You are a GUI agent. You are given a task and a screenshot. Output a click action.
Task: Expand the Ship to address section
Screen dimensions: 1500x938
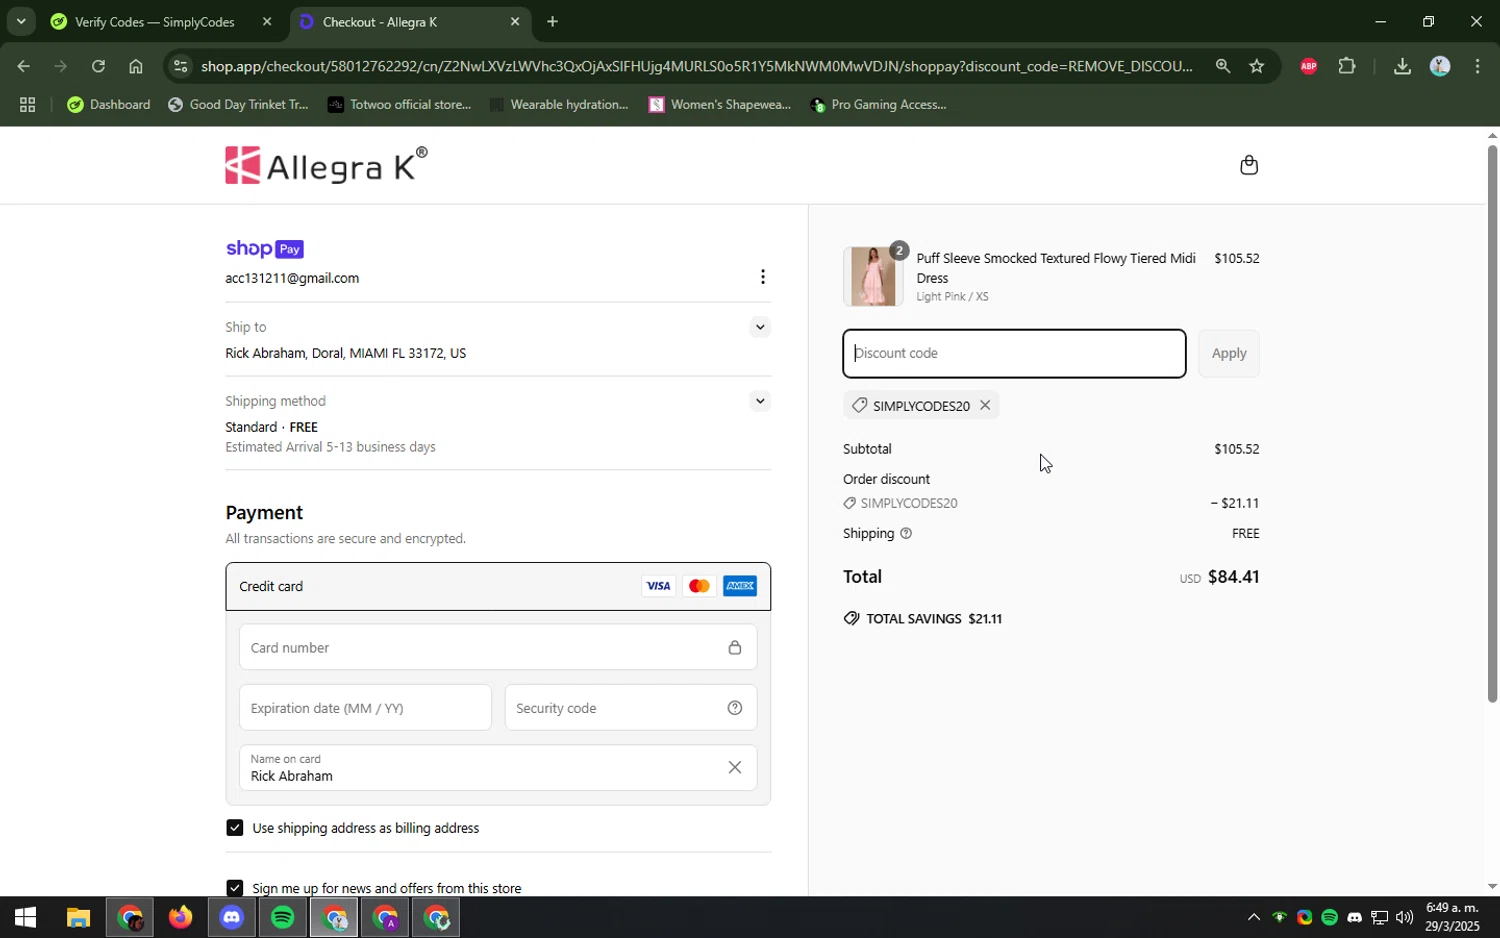pos(760,327)
